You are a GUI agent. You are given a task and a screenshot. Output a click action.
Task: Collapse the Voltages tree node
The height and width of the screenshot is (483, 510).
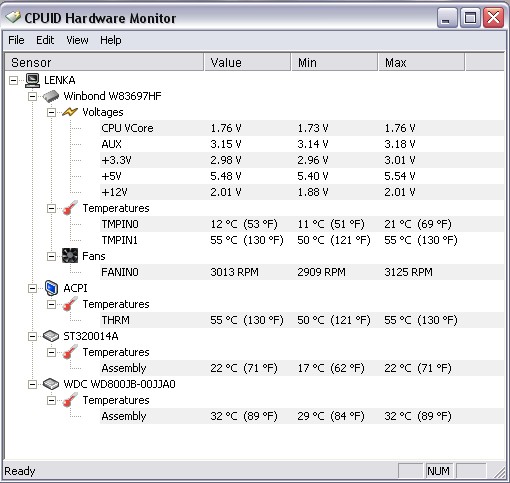pyautogui.click(x=51, y=112)
